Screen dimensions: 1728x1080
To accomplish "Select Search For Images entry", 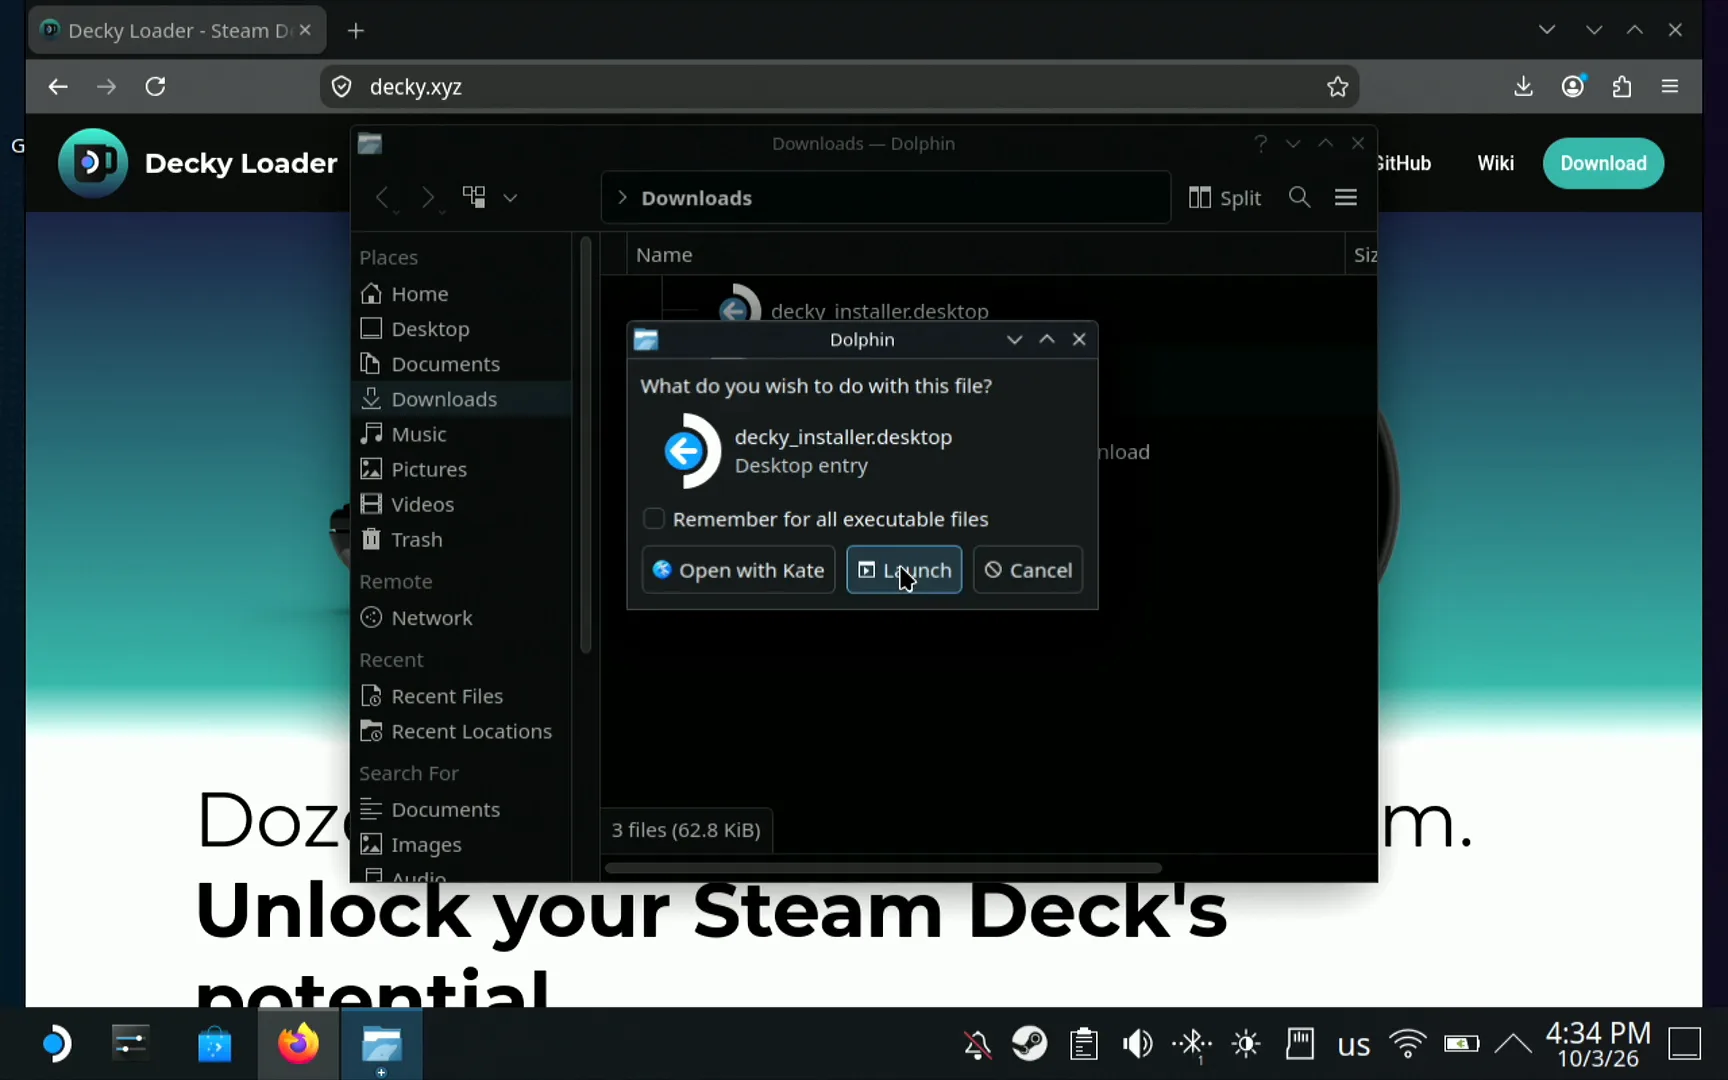I will (x=462, y=845).
